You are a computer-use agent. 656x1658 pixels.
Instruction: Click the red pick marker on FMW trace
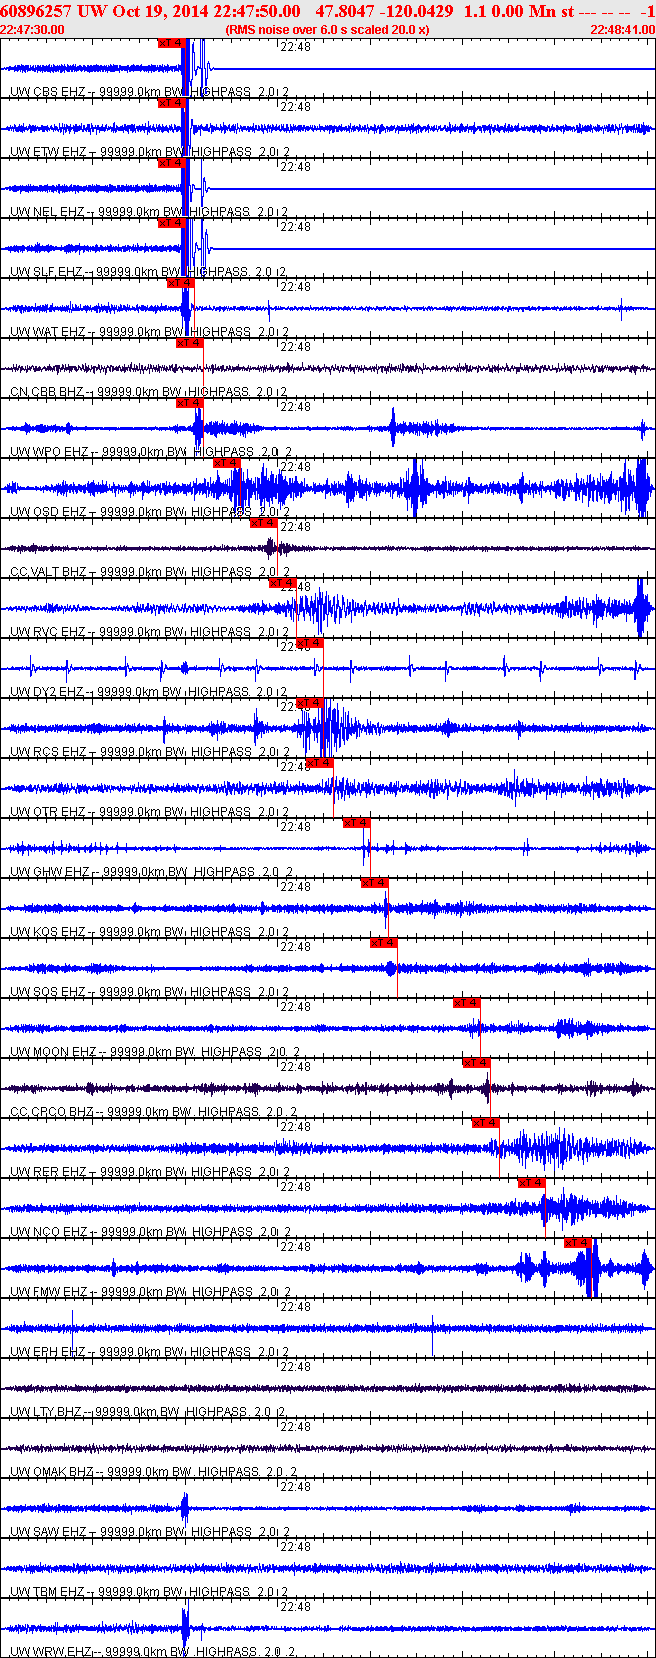[578, 1243]
